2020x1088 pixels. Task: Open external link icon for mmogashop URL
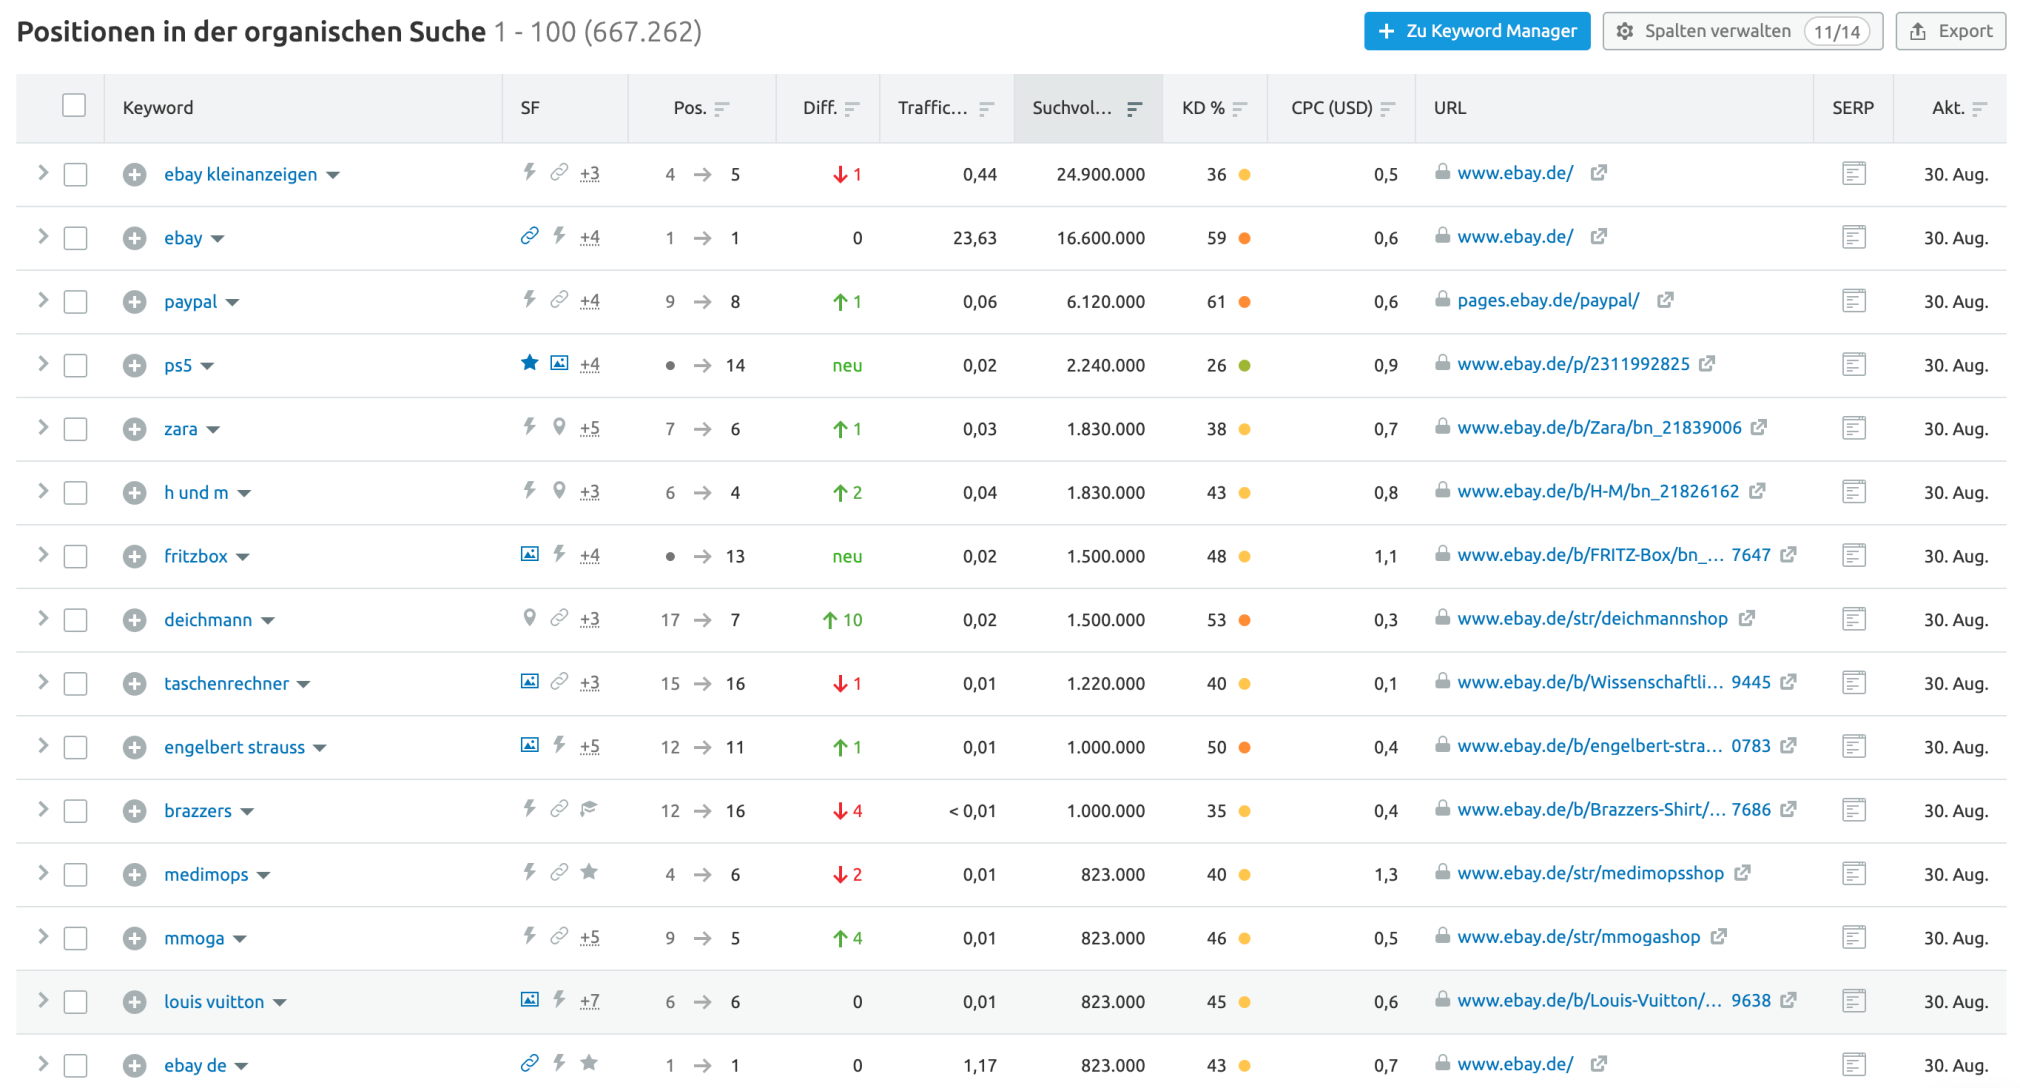1719,937
